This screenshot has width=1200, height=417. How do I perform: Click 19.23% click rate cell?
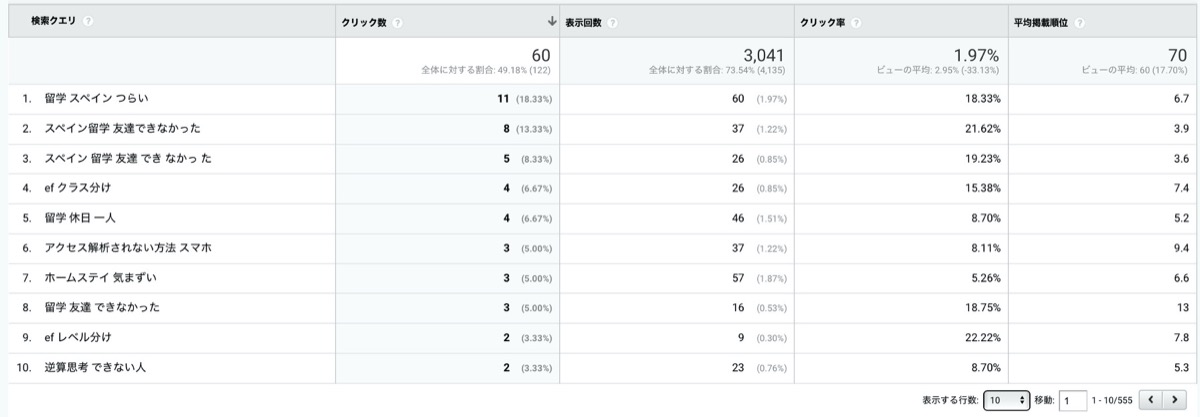982,158
